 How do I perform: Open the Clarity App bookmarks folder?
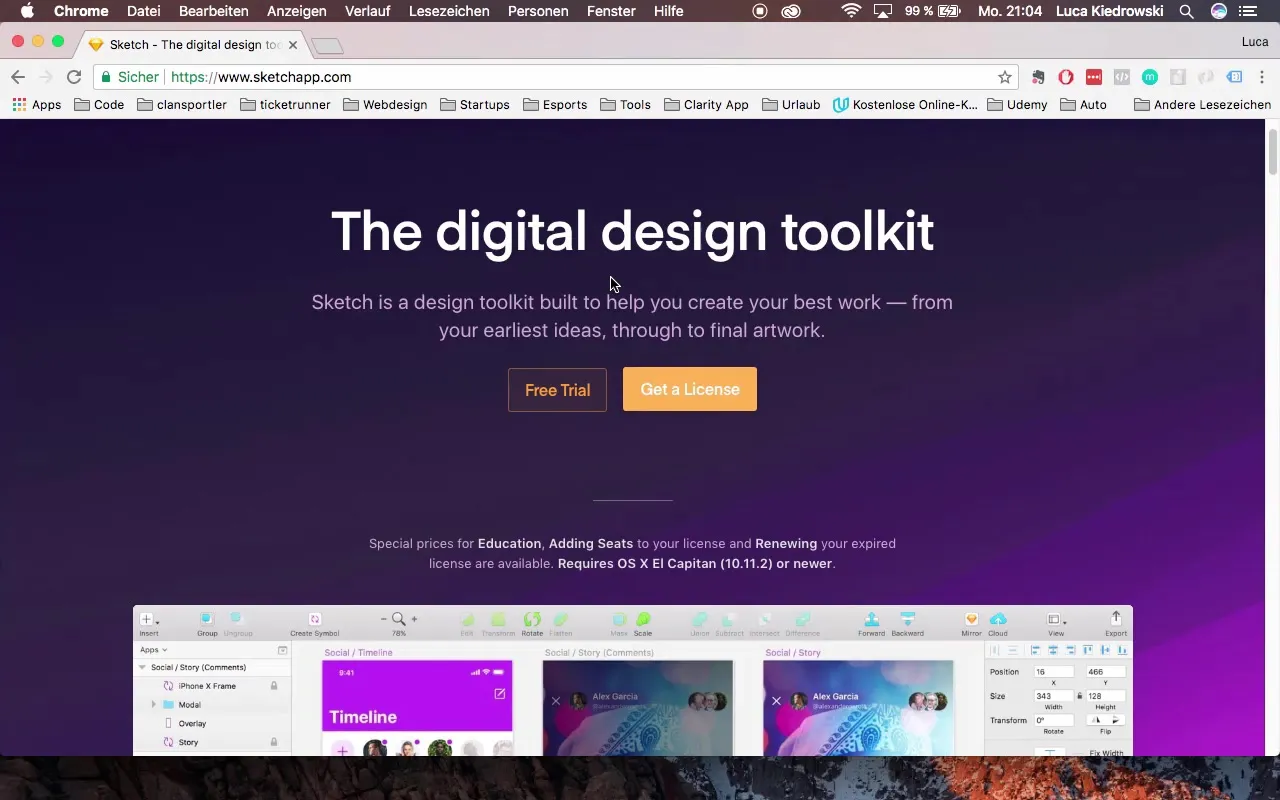[x=706, y=104]
